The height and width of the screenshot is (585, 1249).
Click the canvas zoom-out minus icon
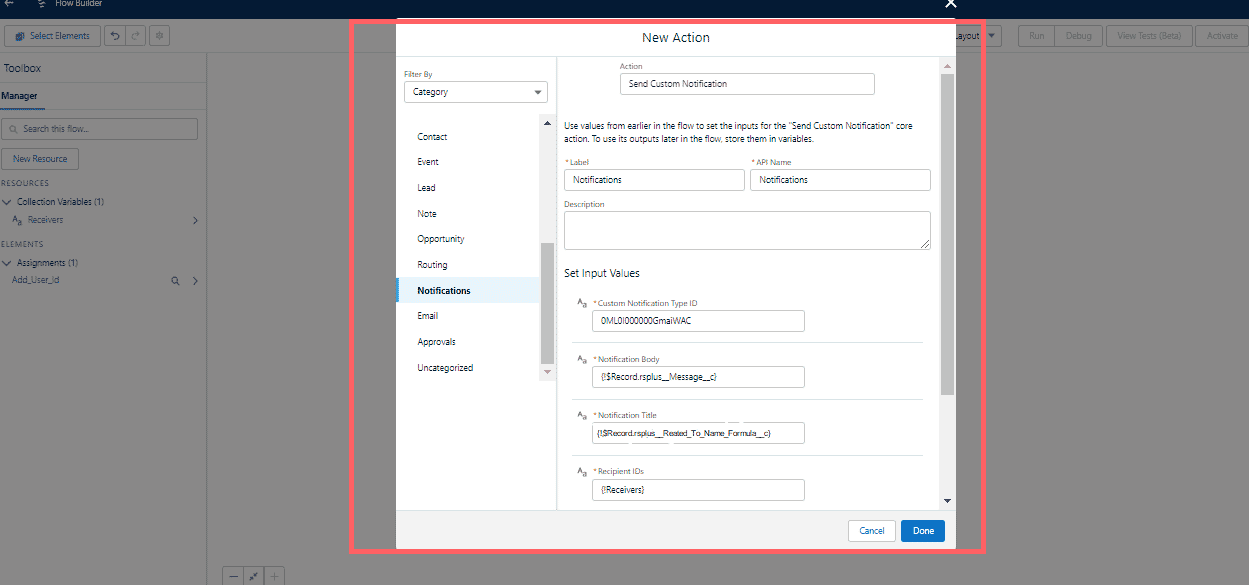point(233,576)
